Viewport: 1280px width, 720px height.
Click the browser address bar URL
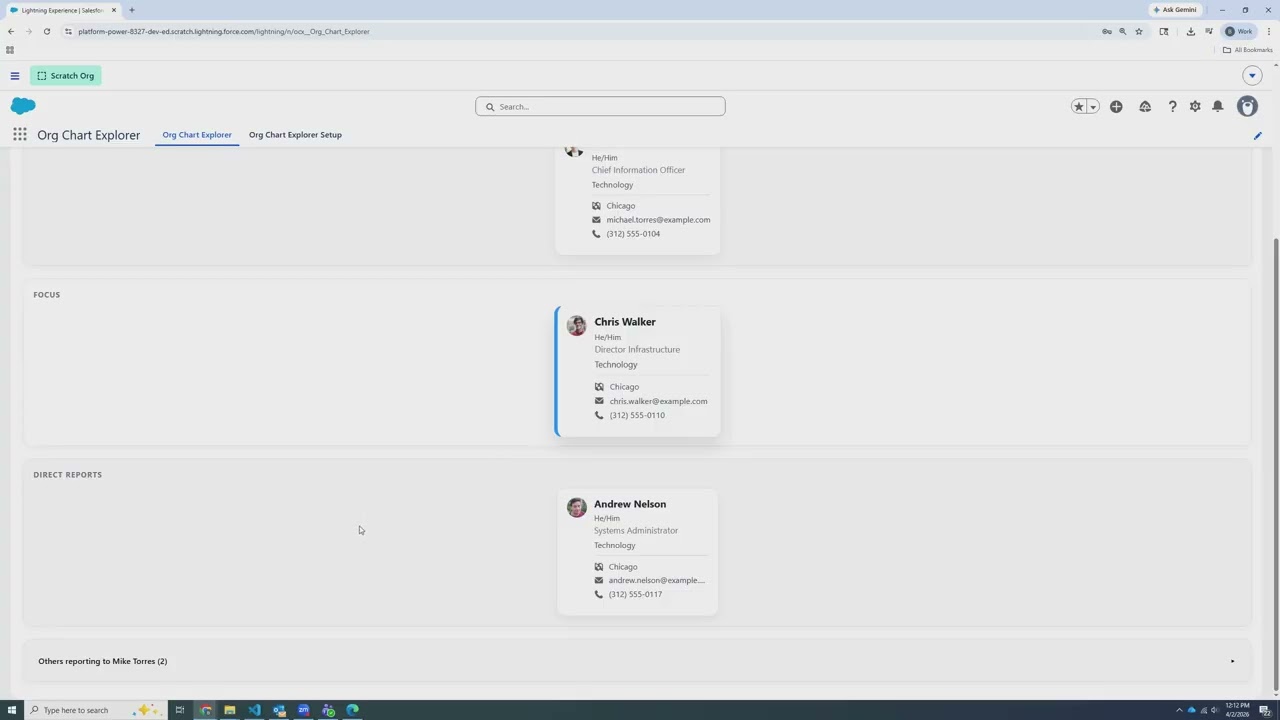224,31
